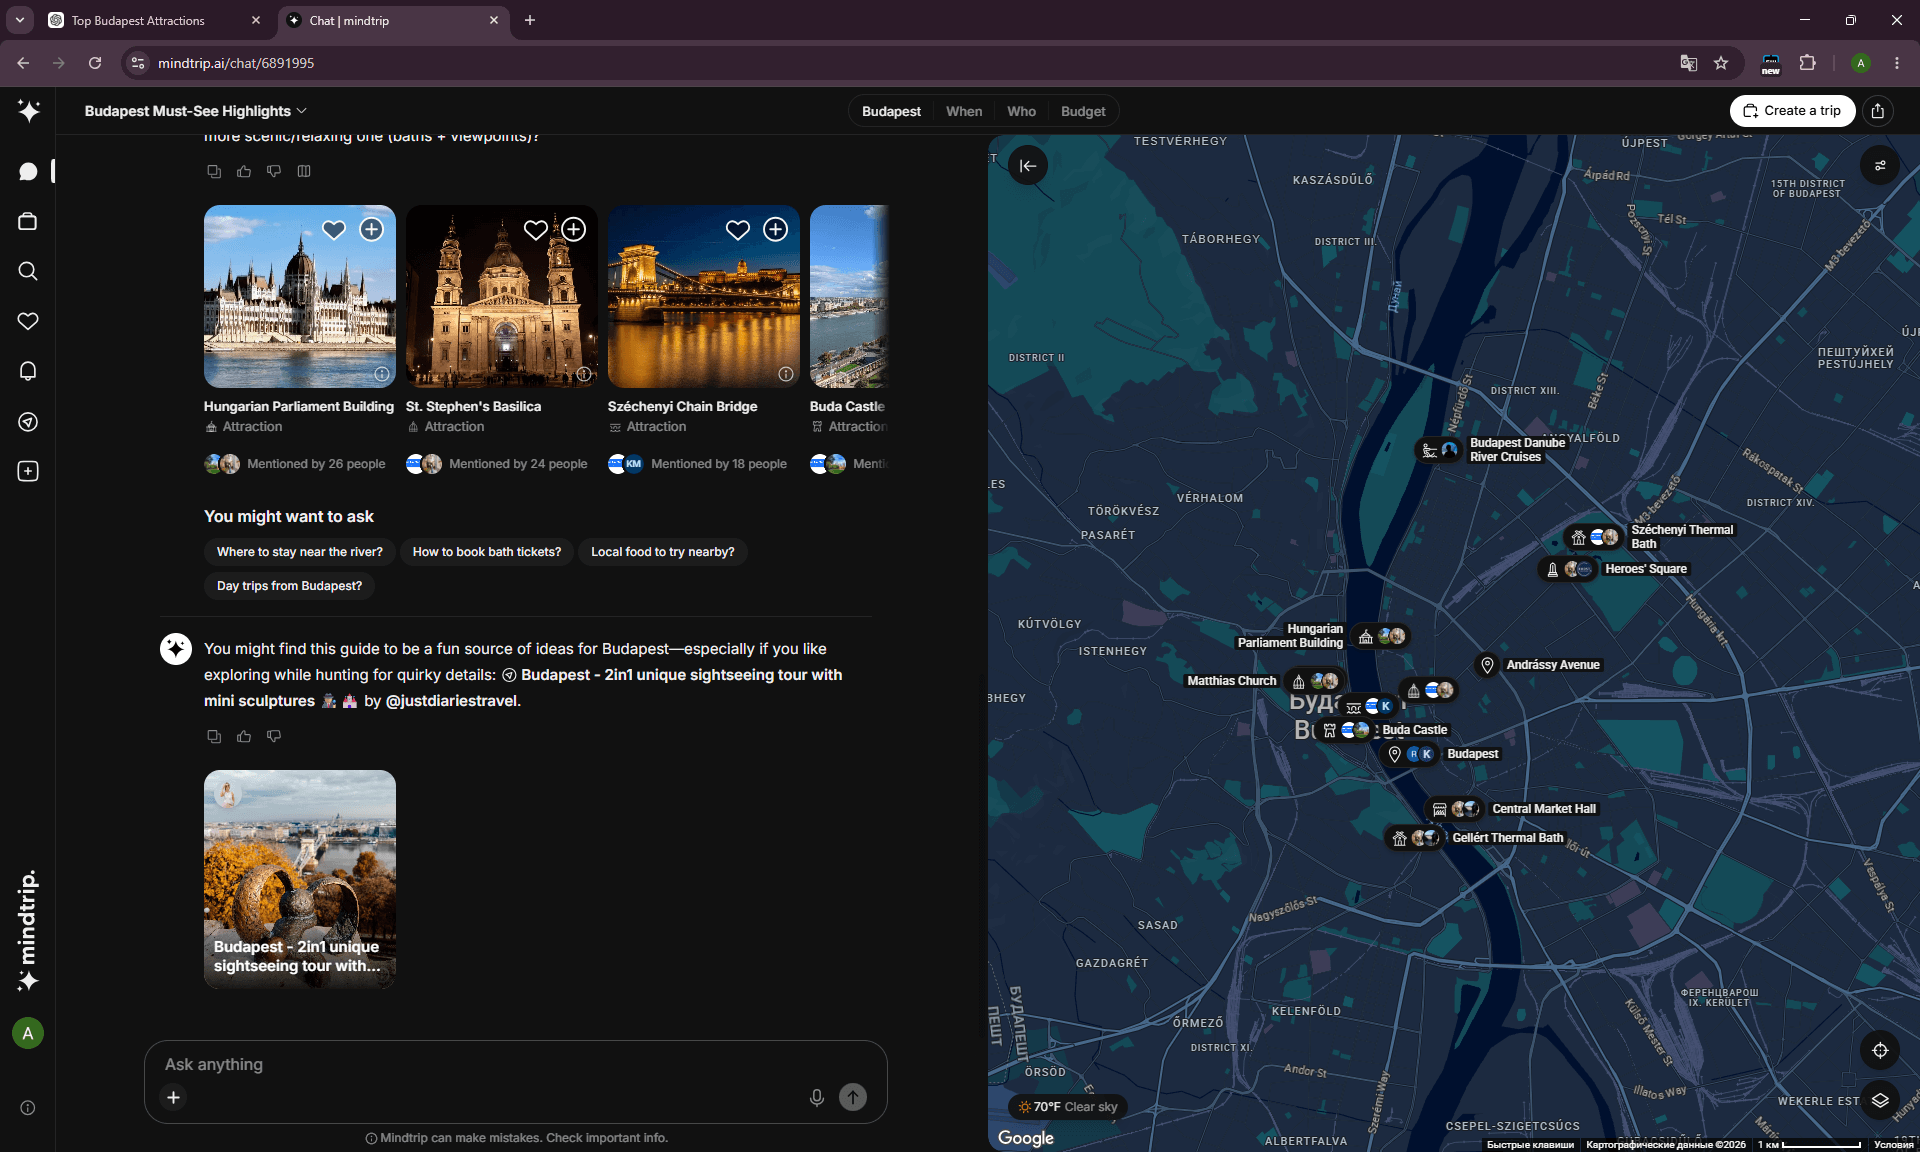Open the browser extensions puzzle icon
1920x1152 pixels.
[x=1807, y=63]
